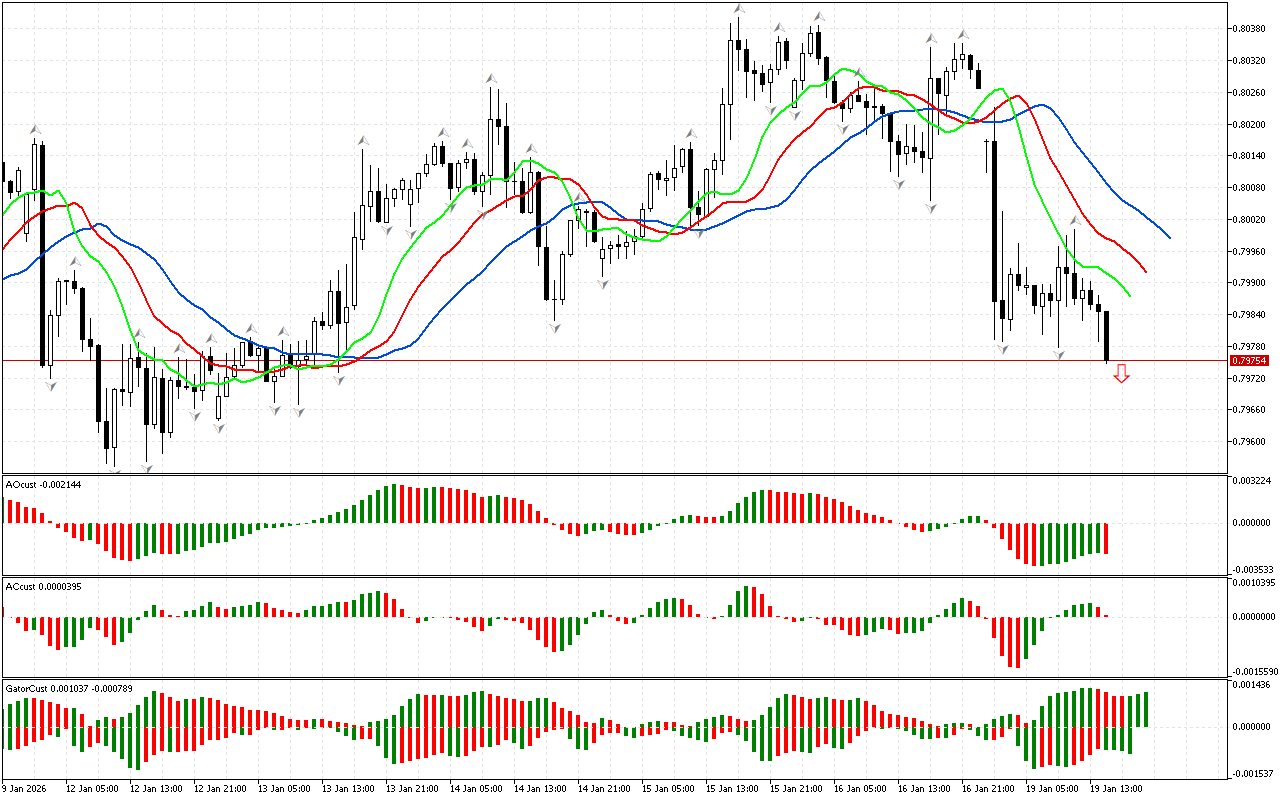Click the right end of the blue Alligator line
Screen dimensions: 1280x800
click(1168, 237)
